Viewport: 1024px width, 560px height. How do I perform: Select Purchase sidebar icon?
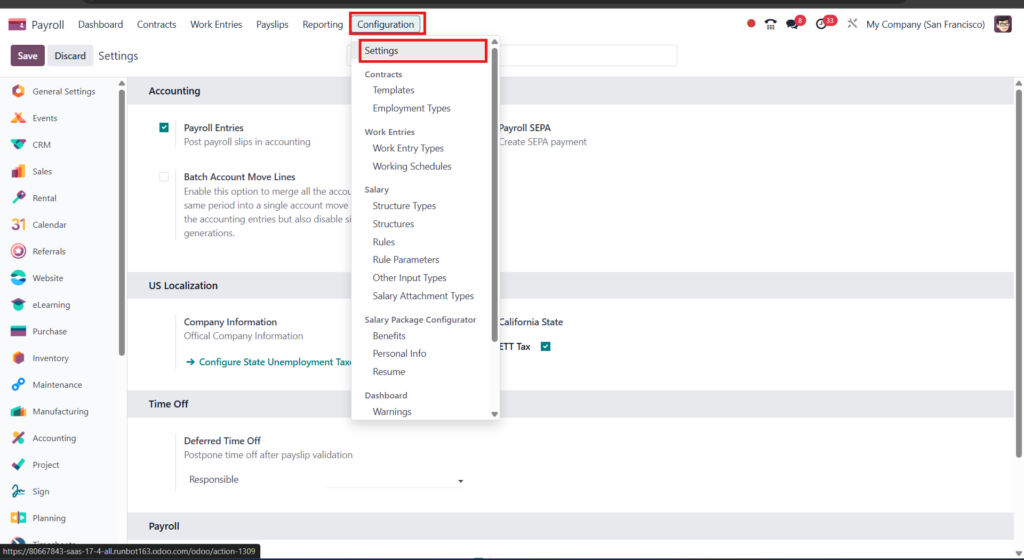click(x=18, y=332)
